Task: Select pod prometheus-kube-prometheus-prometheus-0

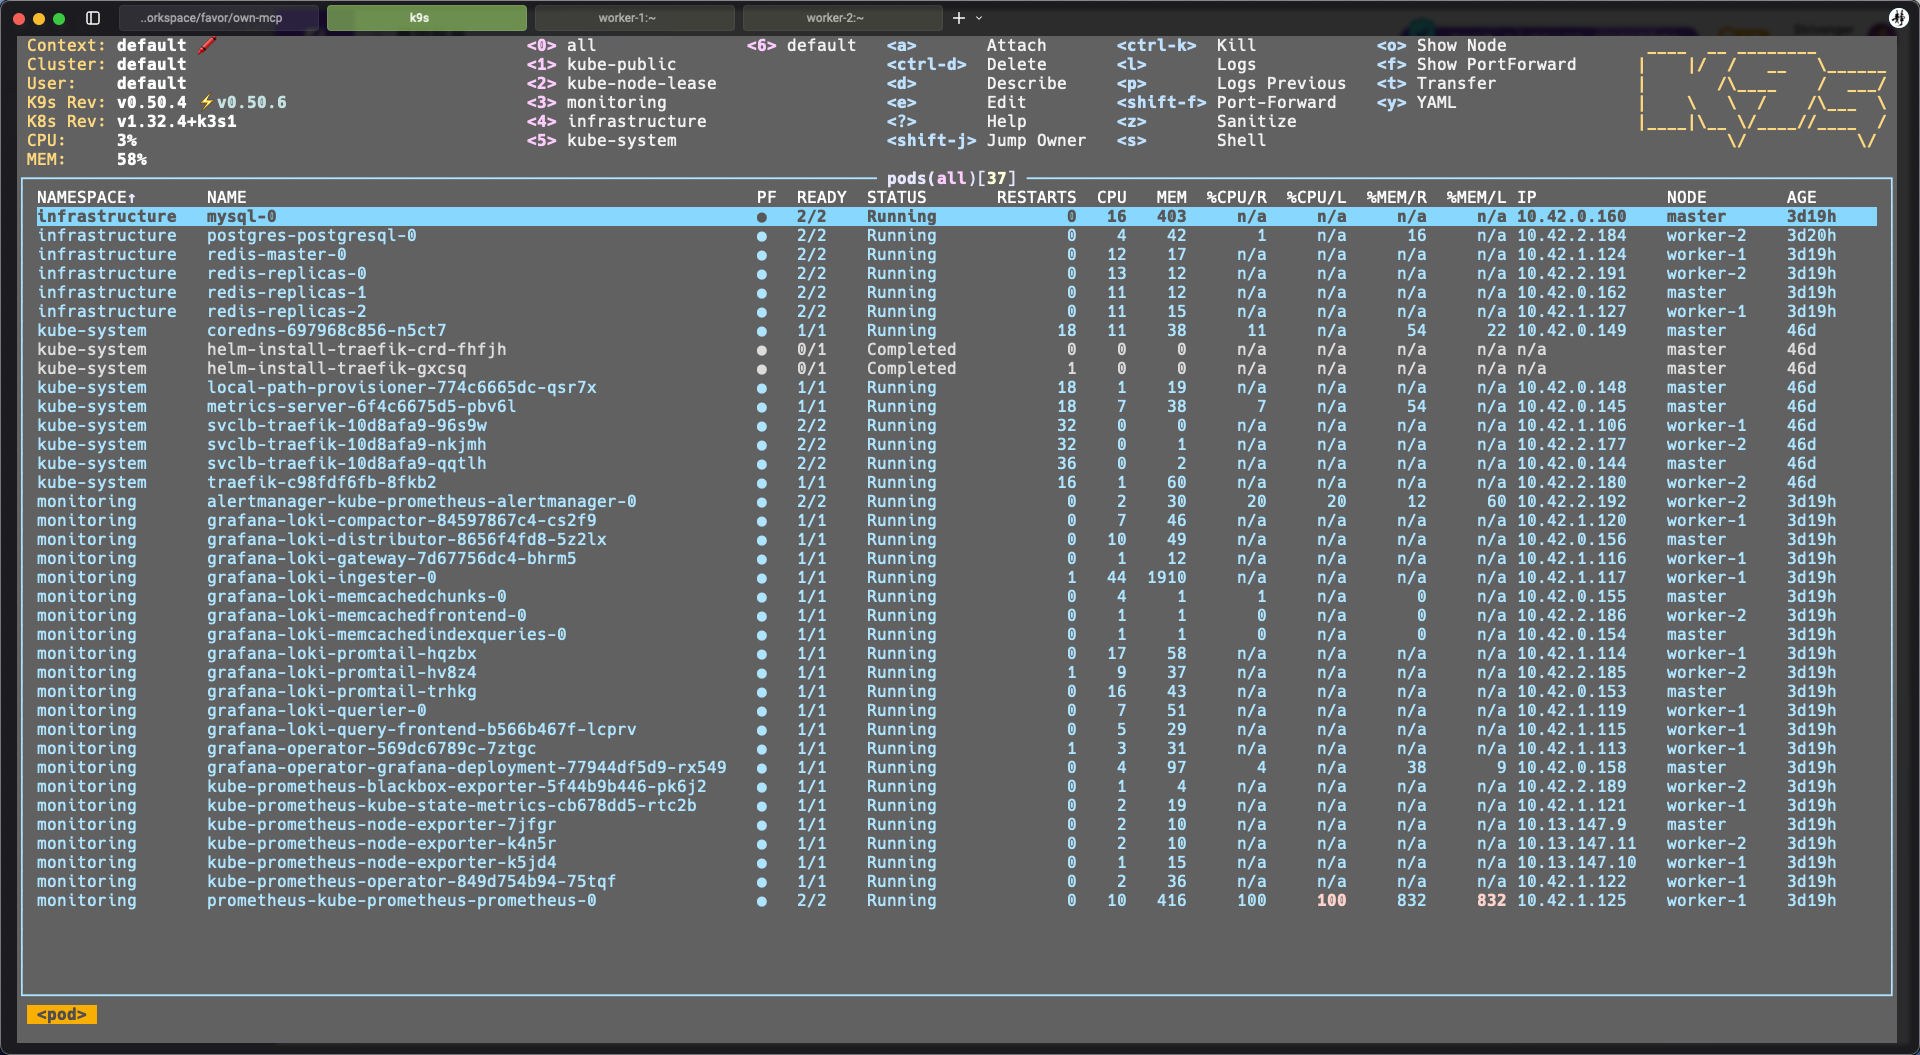Action: (956, 901)
